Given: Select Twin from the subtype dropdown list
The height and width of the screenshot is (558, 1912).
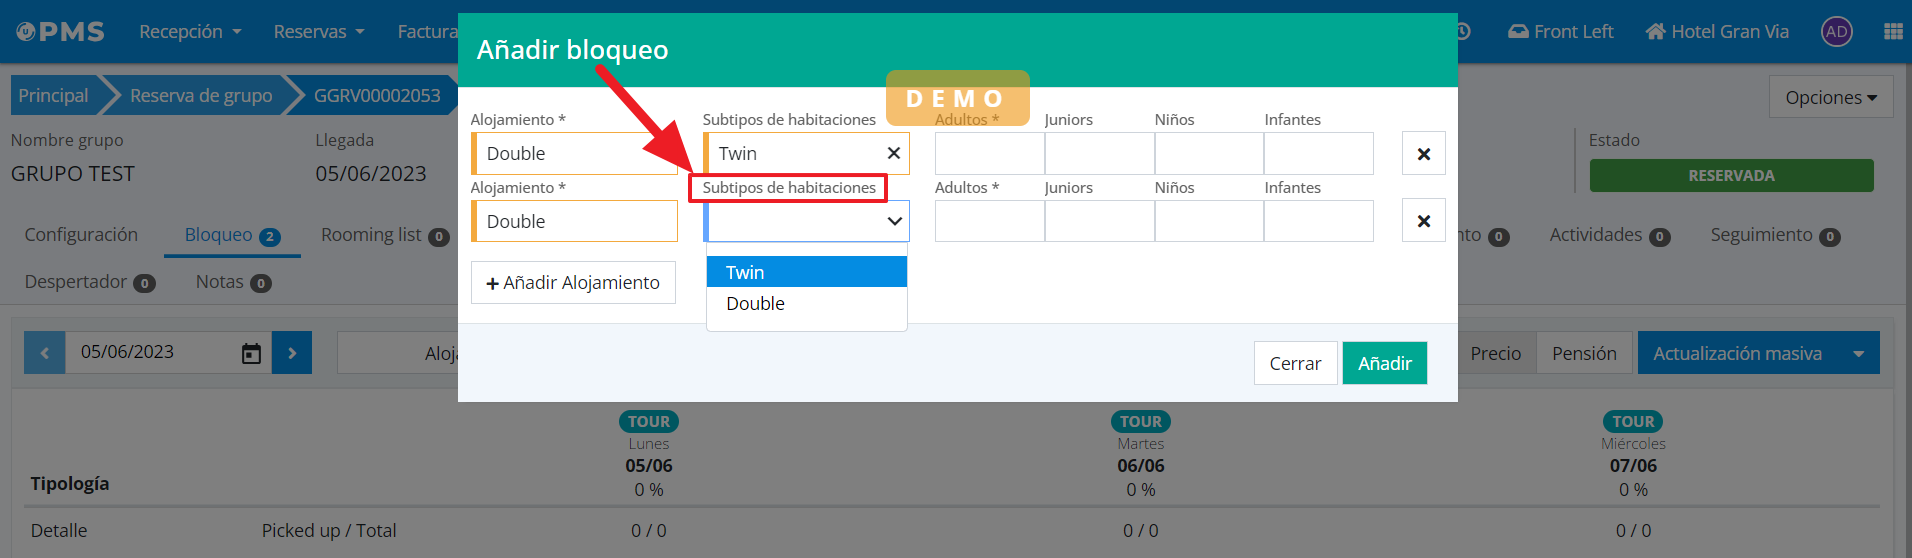Looking at the screenshot, I should 806,272.
